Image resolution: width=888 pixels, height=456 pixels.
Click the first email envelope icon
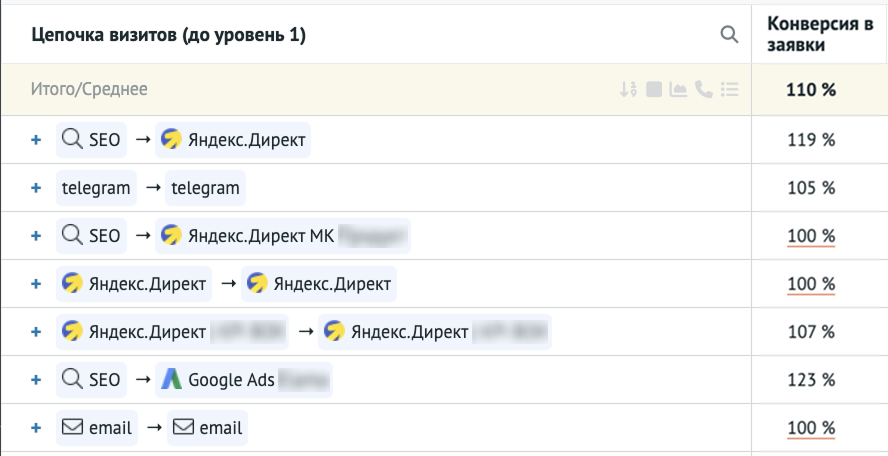tap(72, 428)
